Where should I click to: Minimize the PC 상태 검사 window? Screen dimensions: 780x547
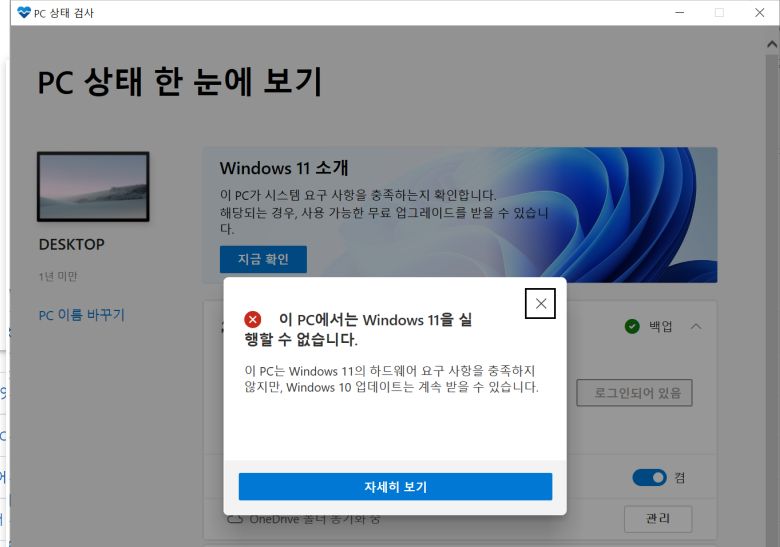(x=680, y=12)
